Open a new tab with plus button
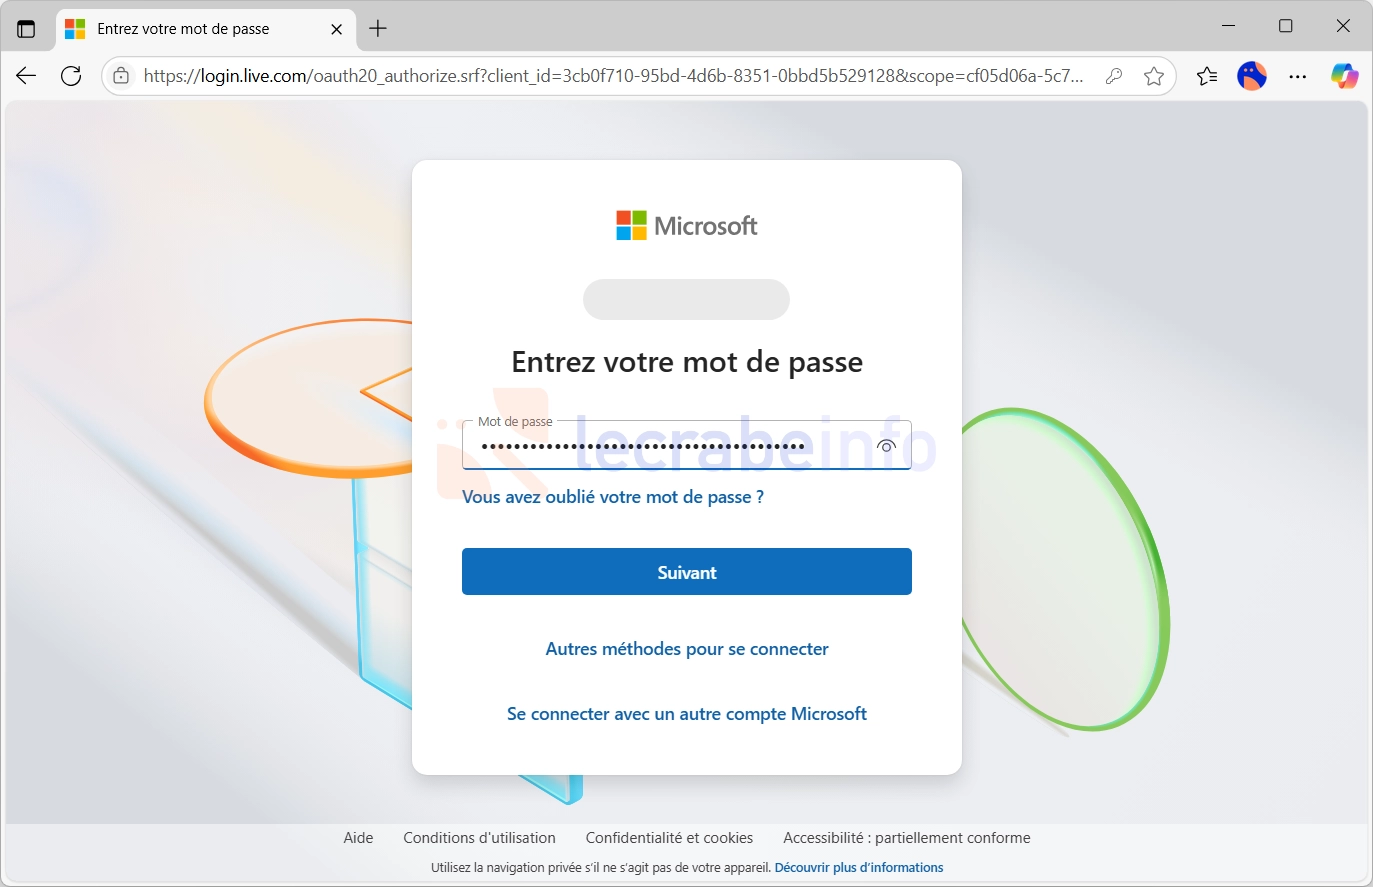The image size is (1373, 887). [x=378, y=29]
